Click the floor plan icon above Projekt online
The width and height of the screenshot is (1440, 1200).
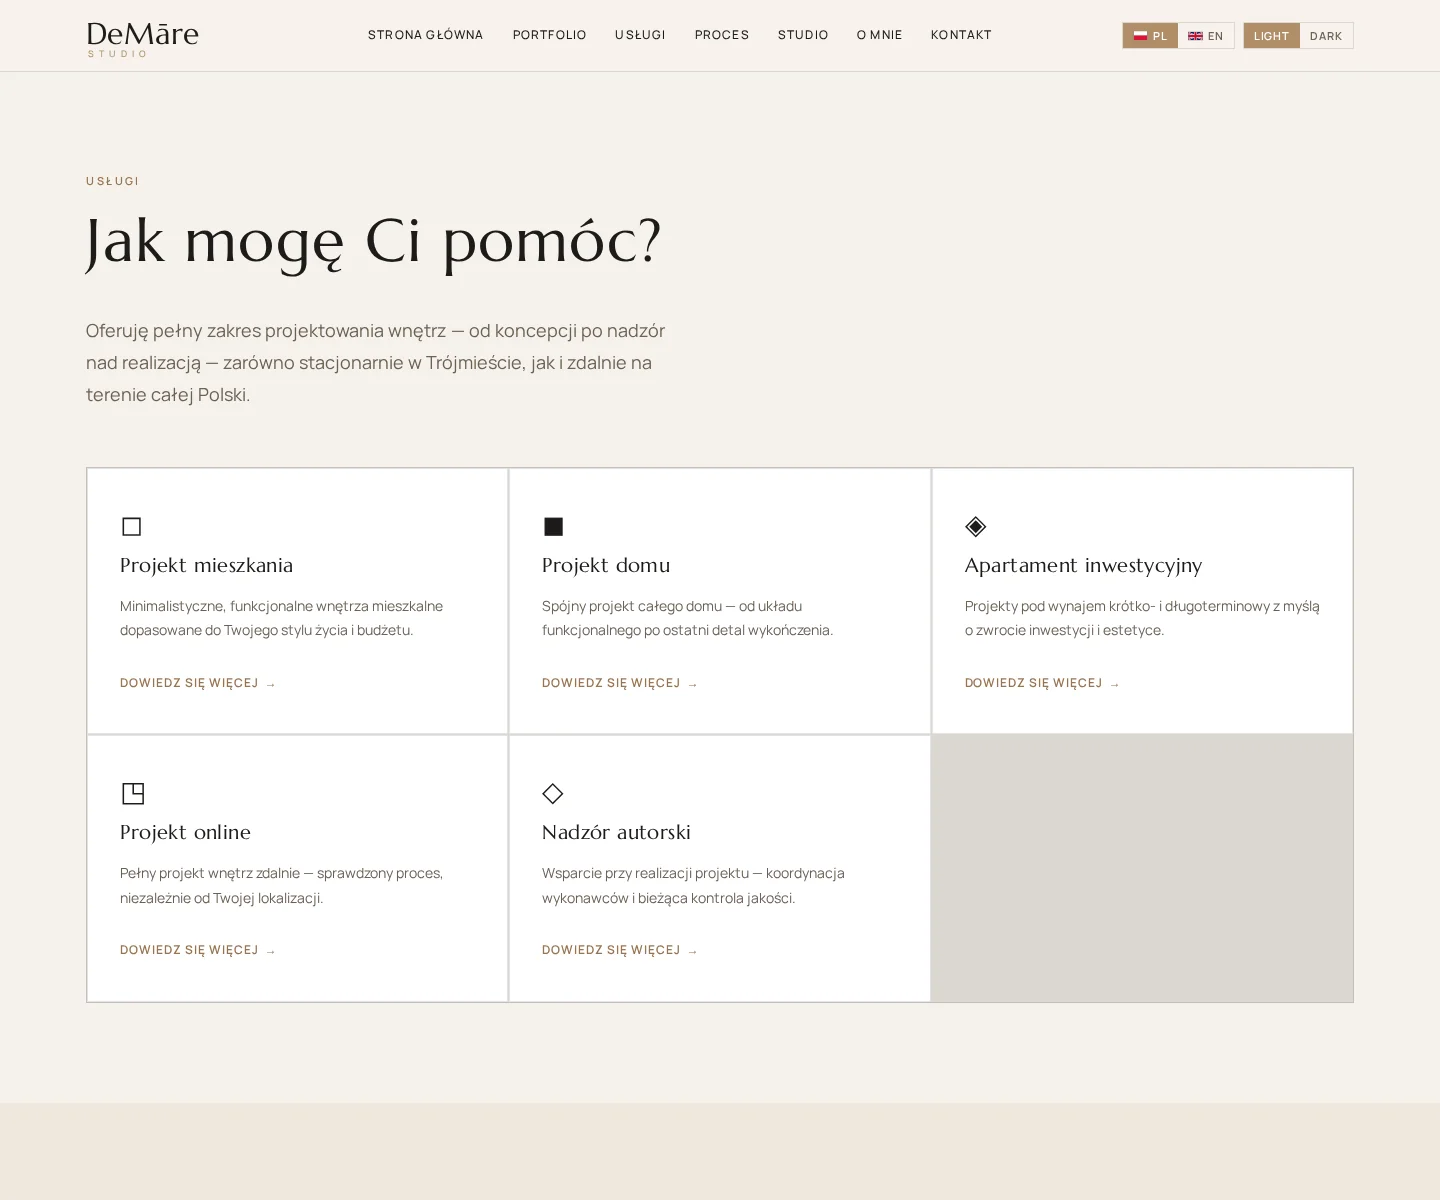(132, 793)
